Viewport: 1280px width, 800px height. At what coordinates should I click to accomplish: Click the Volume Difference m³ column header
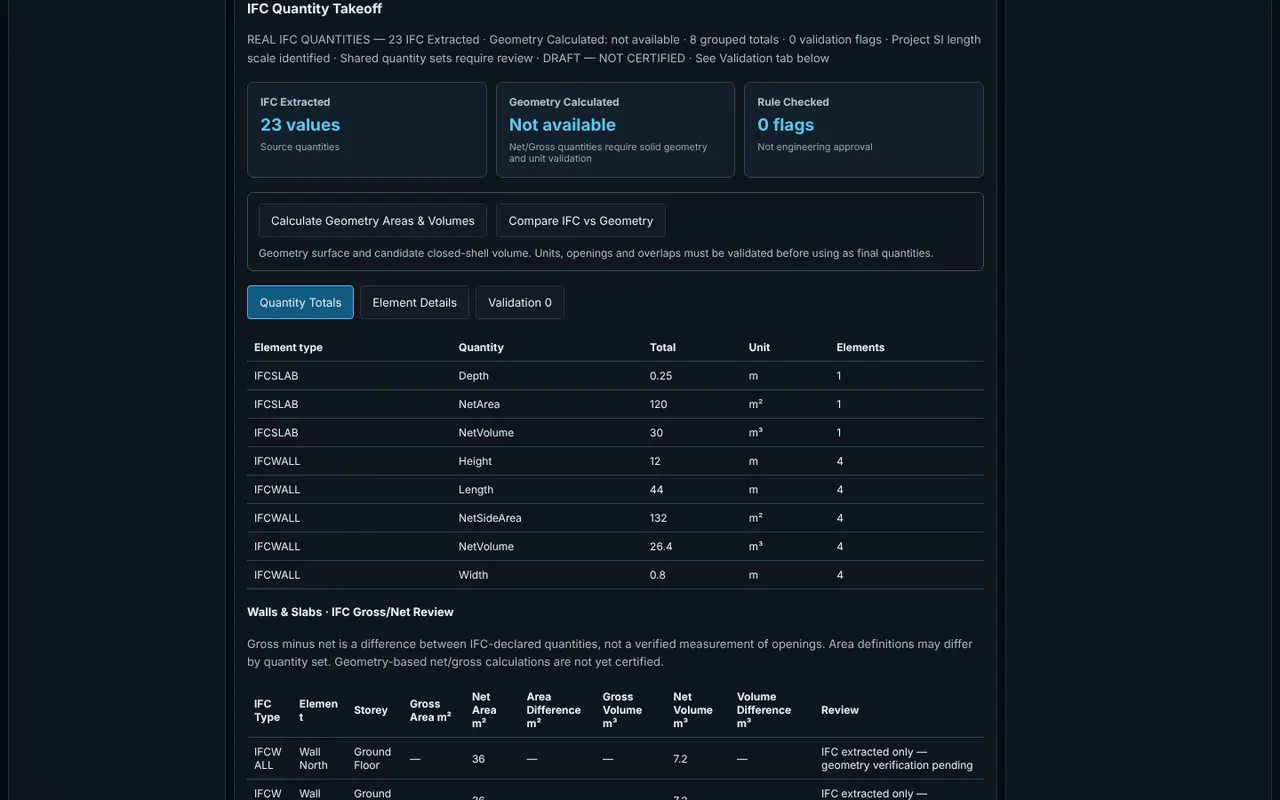[x=764, y=710]
